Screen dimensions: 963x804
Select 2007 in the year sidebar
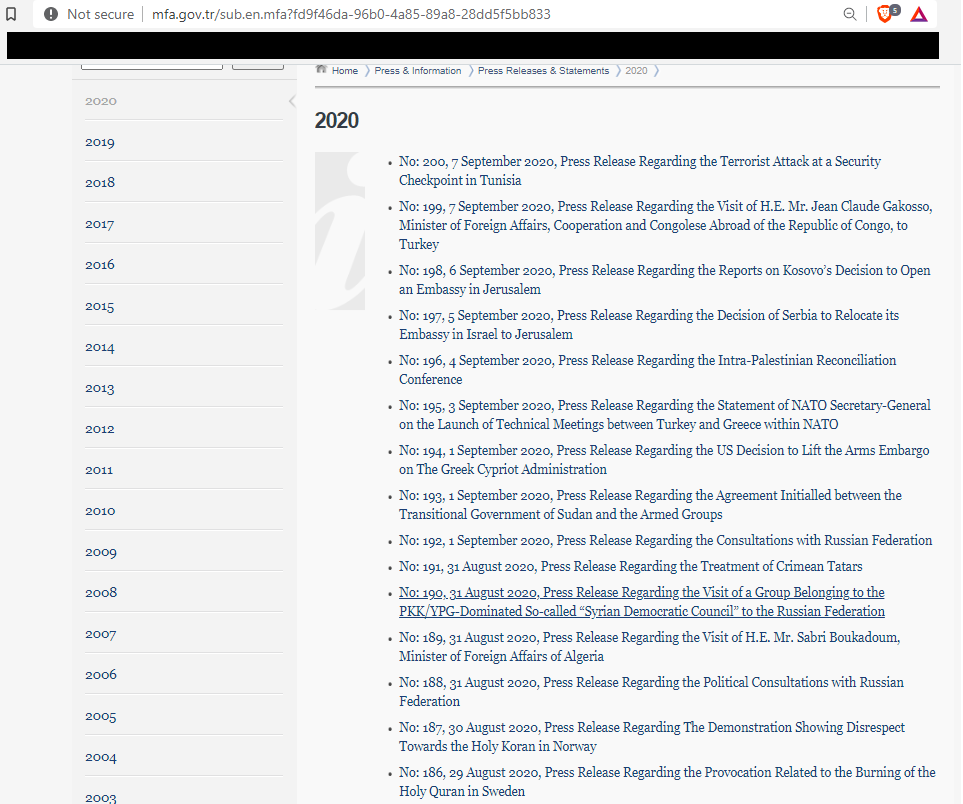click(101, 634)
